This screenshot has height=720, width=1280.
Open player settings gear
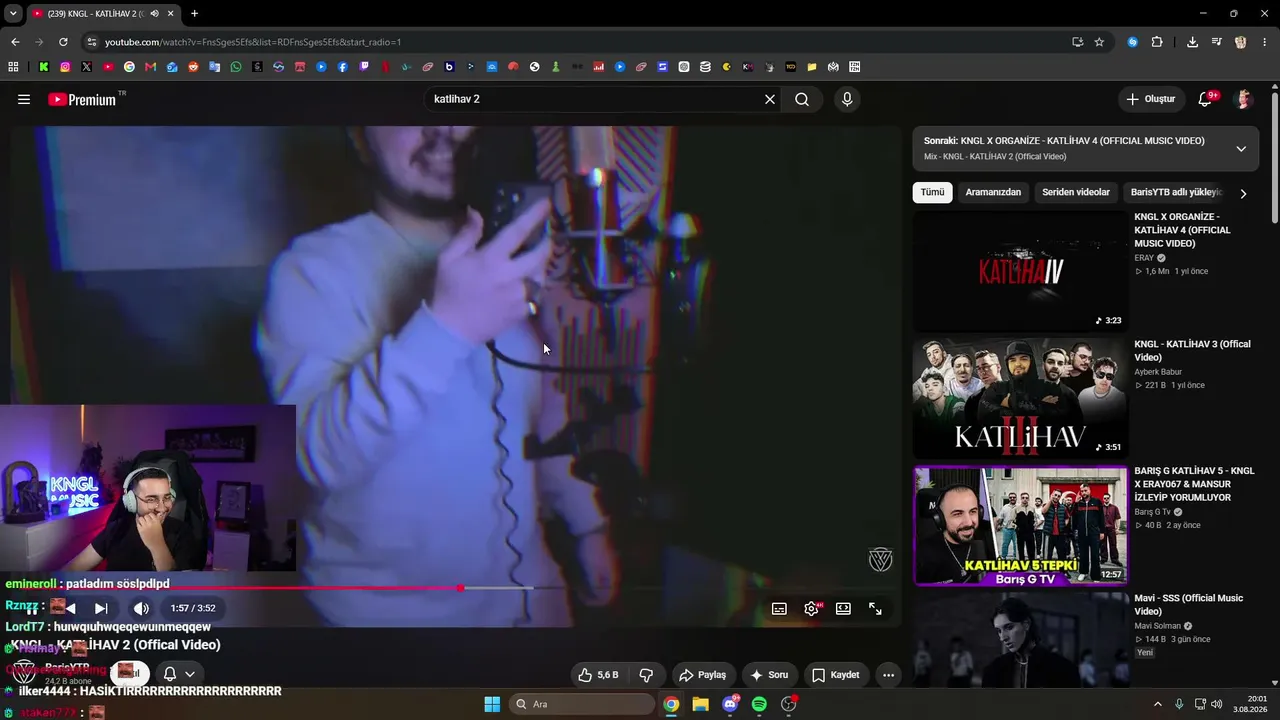point(811,608)
